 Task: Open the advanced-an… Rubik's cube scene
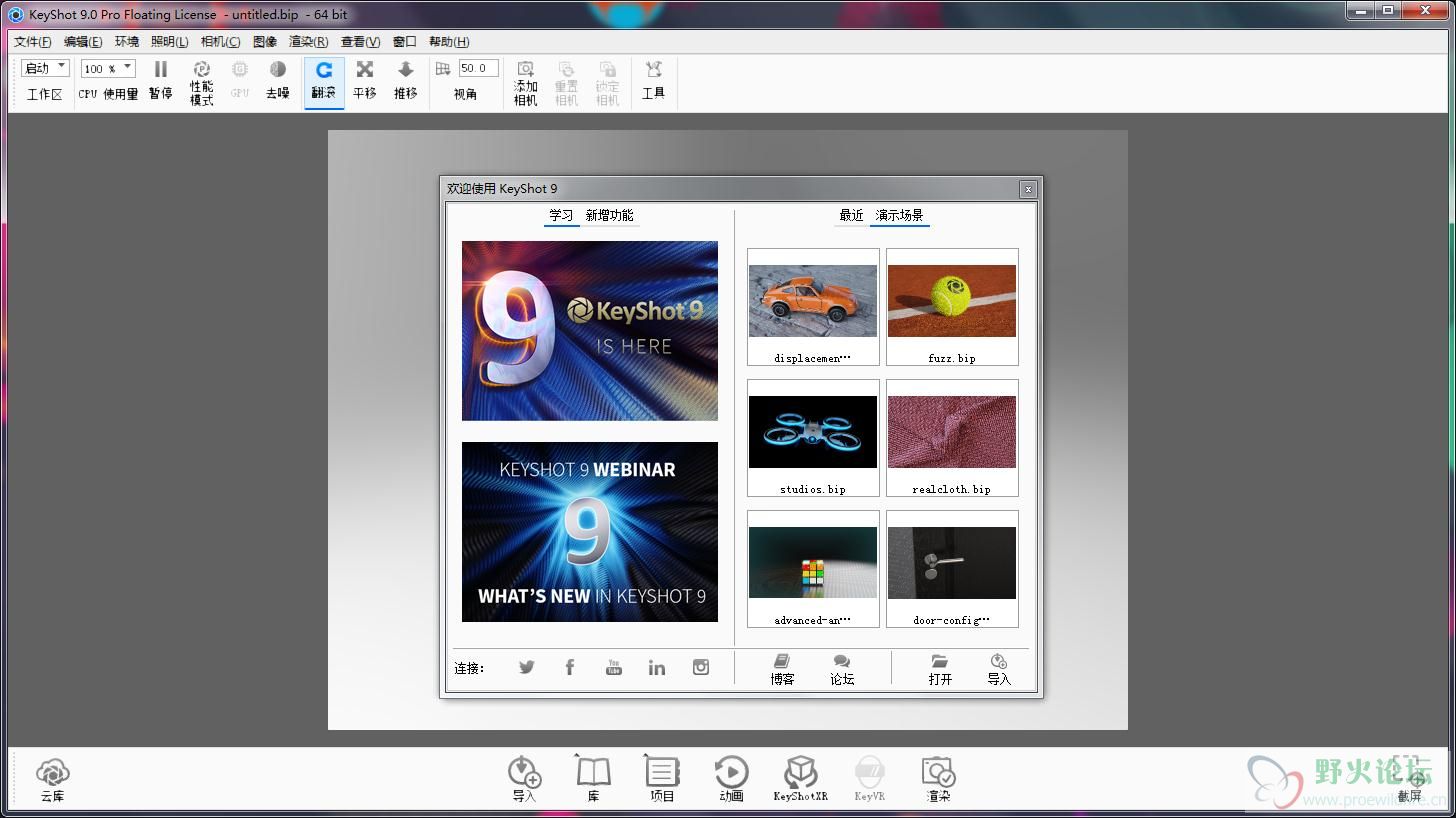813,569
